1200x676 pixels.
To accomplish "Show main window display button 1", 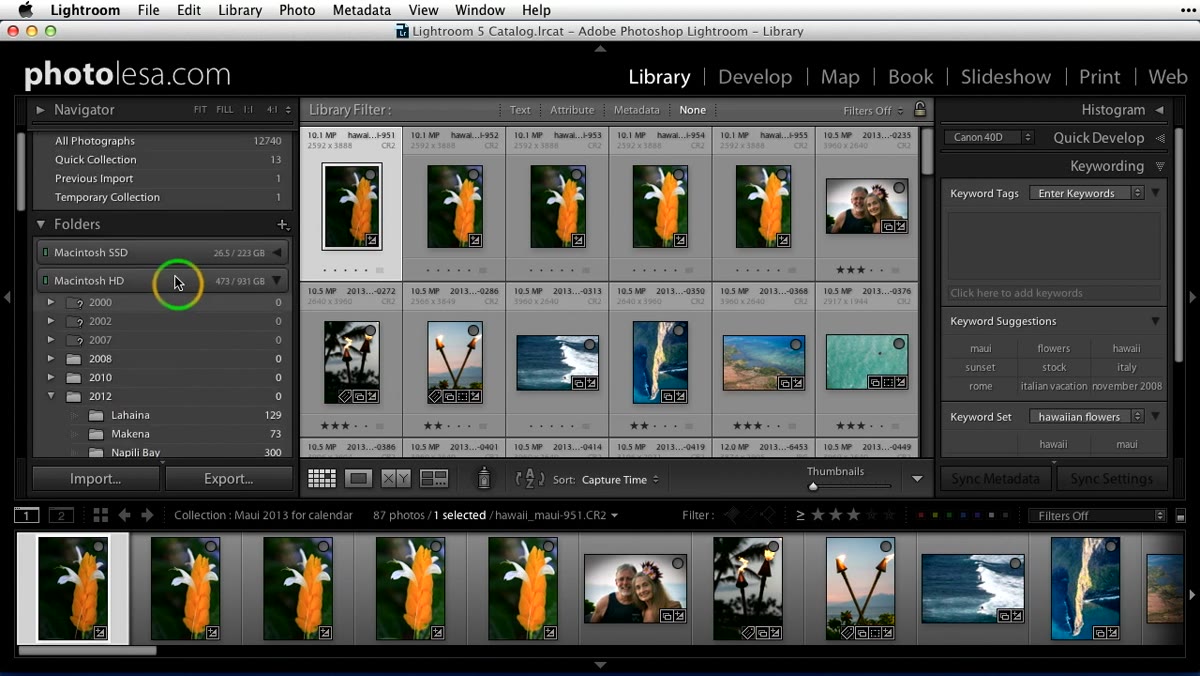I will (27, 515).
